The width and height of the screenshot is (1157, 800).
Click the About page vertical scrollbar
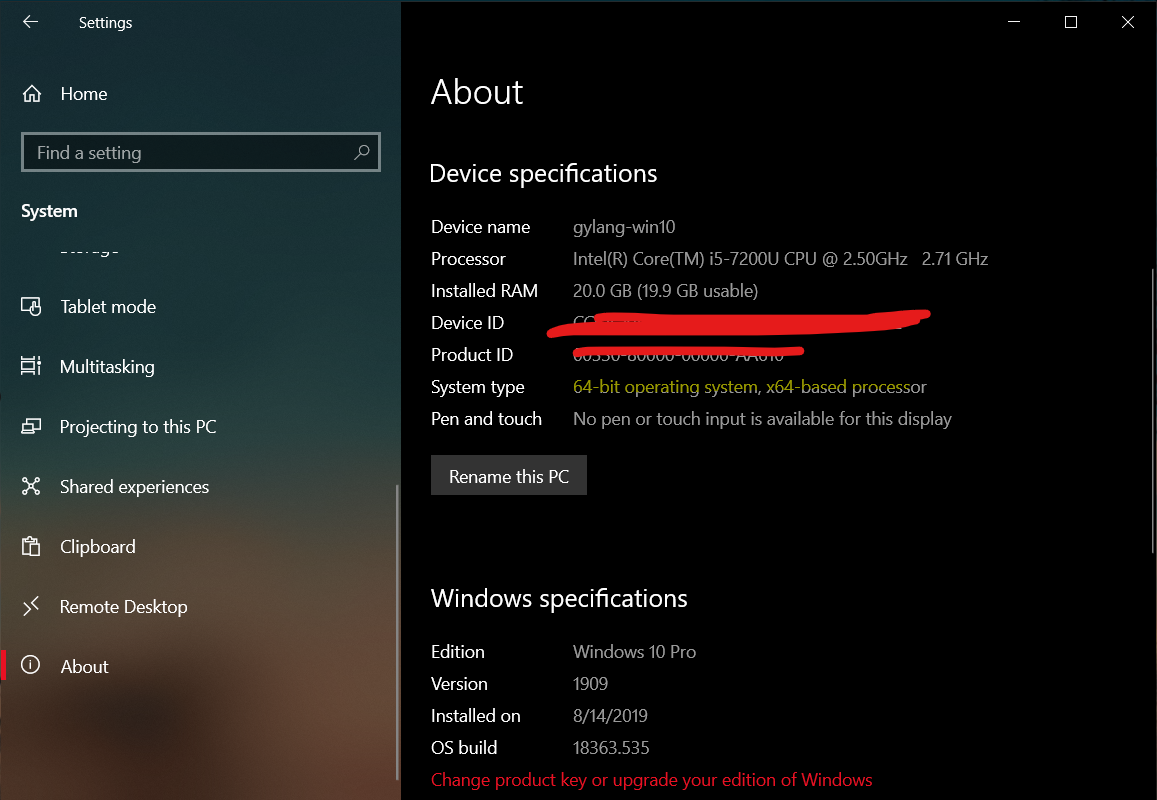(1153, 410)
